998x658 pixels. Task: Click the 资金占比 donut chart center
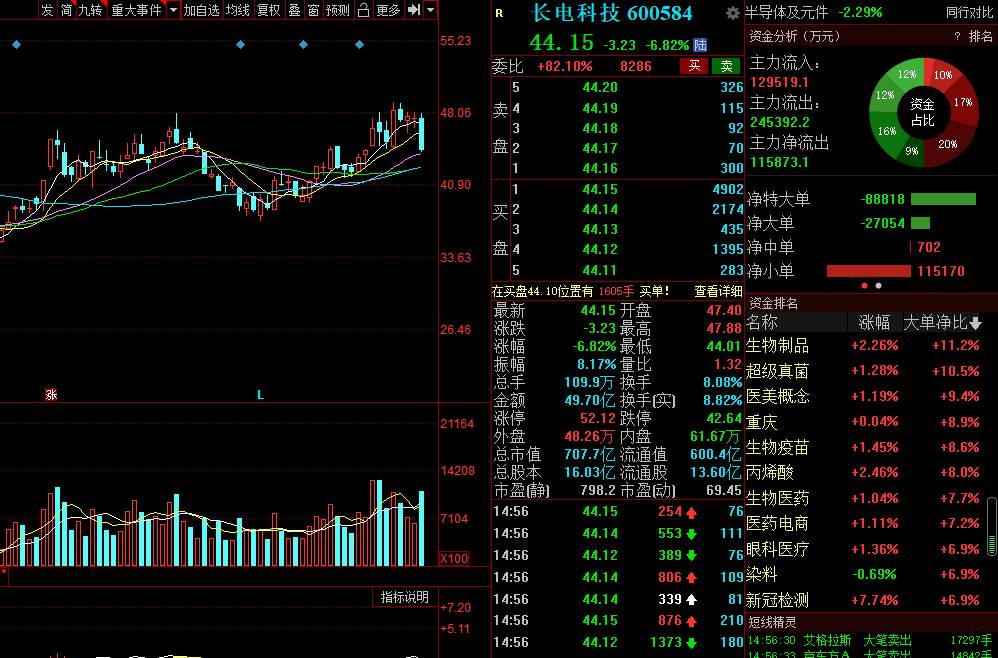922,112
